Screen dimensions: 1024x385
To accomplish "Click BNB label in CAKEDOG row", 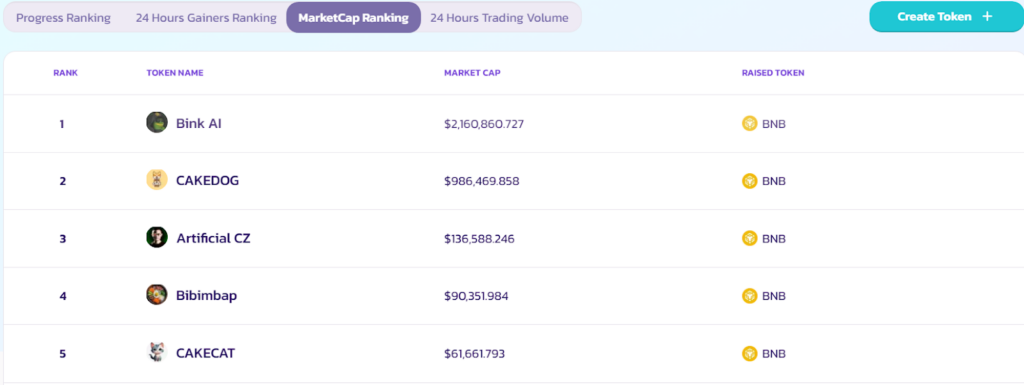I will point(774,181).
